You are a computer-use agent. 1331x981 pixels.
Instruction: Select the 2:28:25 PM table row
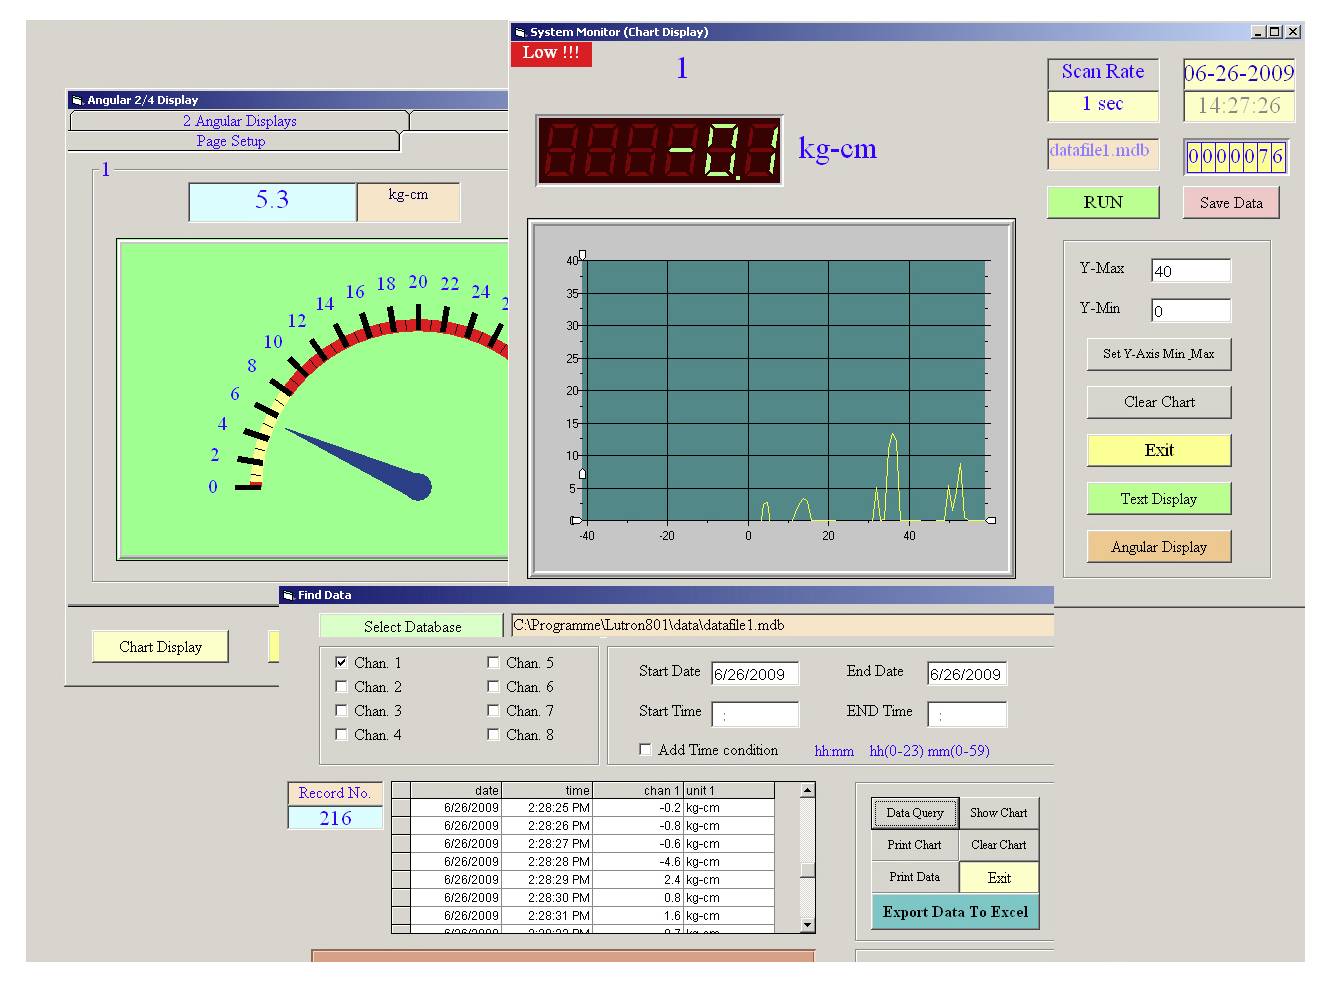point(583,808)
